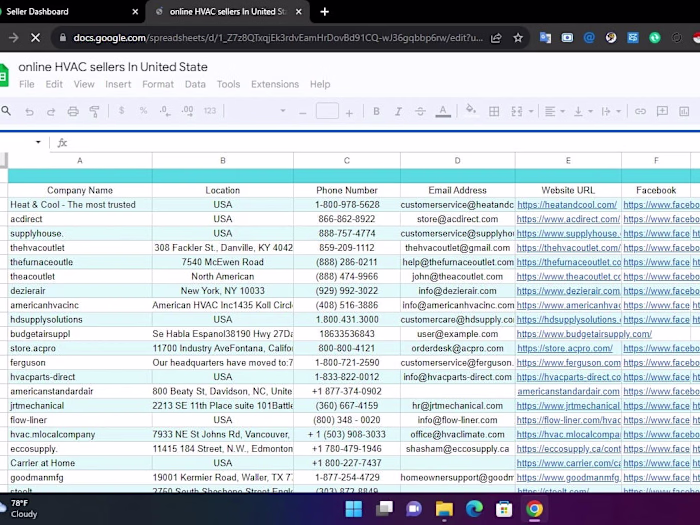Open Windows Start menu on taskbar
This screenshot has width=700, height=525.
click(354, 509)
